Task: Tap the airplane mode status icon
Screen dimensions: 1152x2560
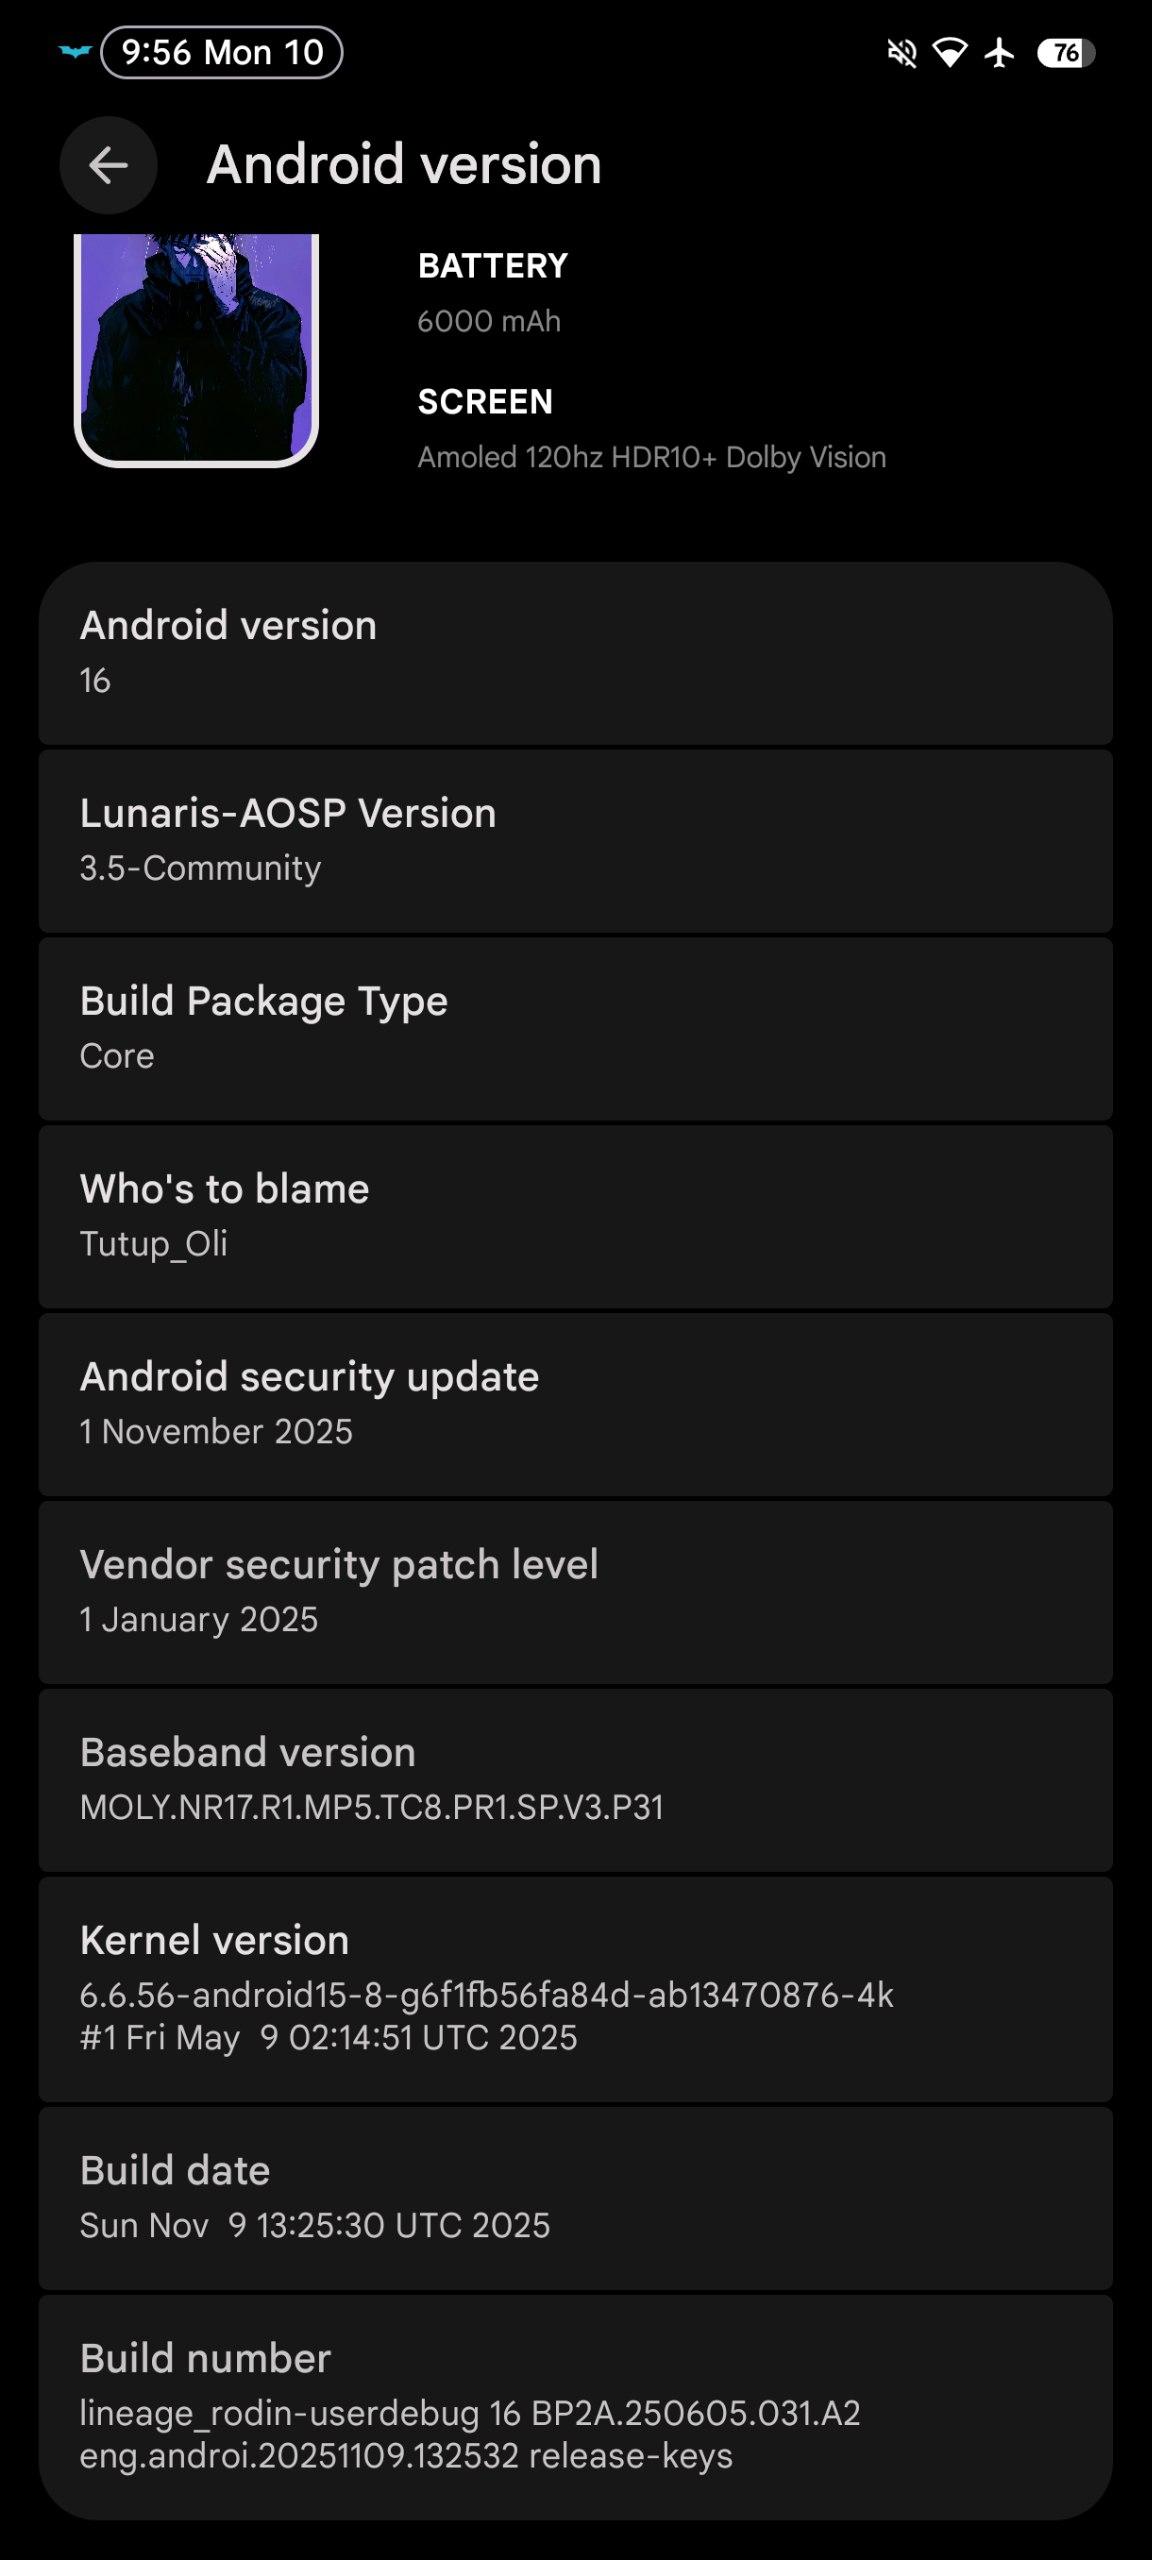Action: pyautogui.click(x=999, y=53)
